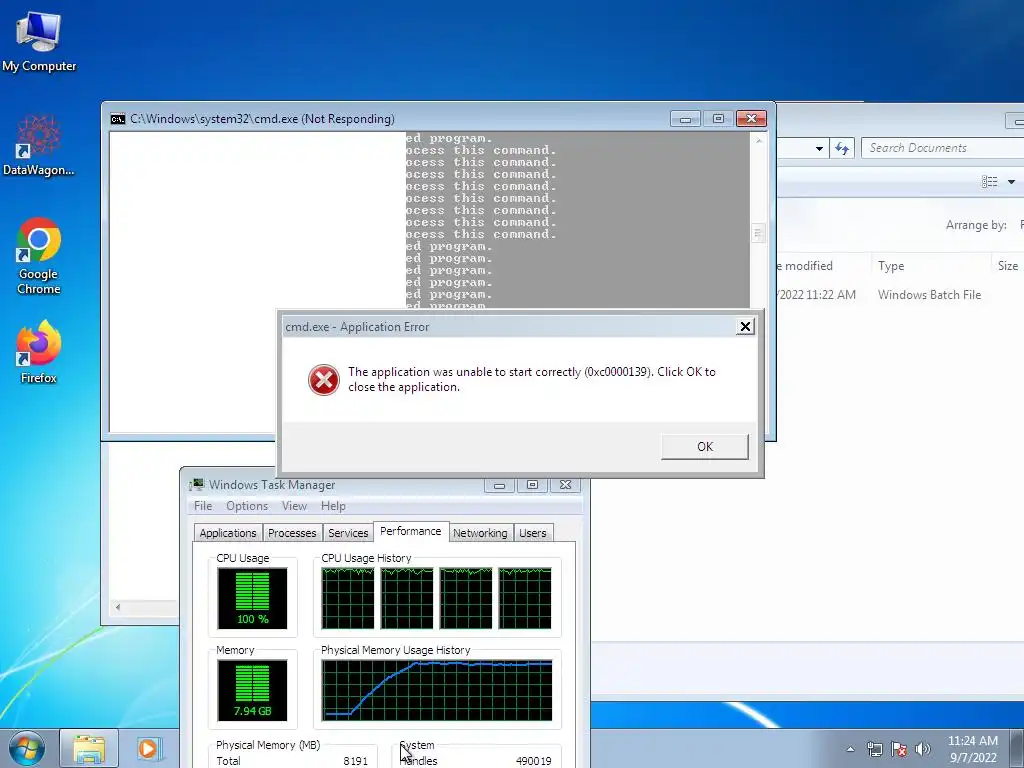
Task: Open the Task Manager File menu
Action: click(x=203, y=506)
